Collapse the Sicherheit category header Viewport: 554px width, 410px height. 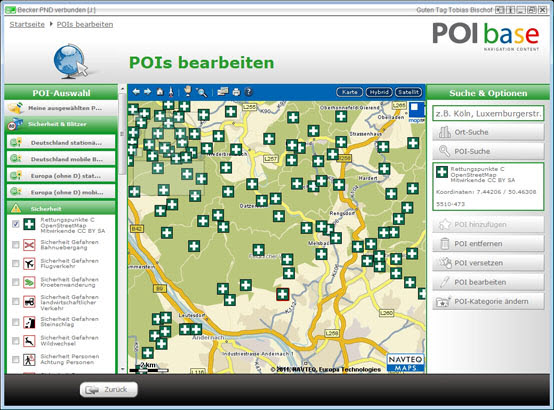(x=61, y=209)
